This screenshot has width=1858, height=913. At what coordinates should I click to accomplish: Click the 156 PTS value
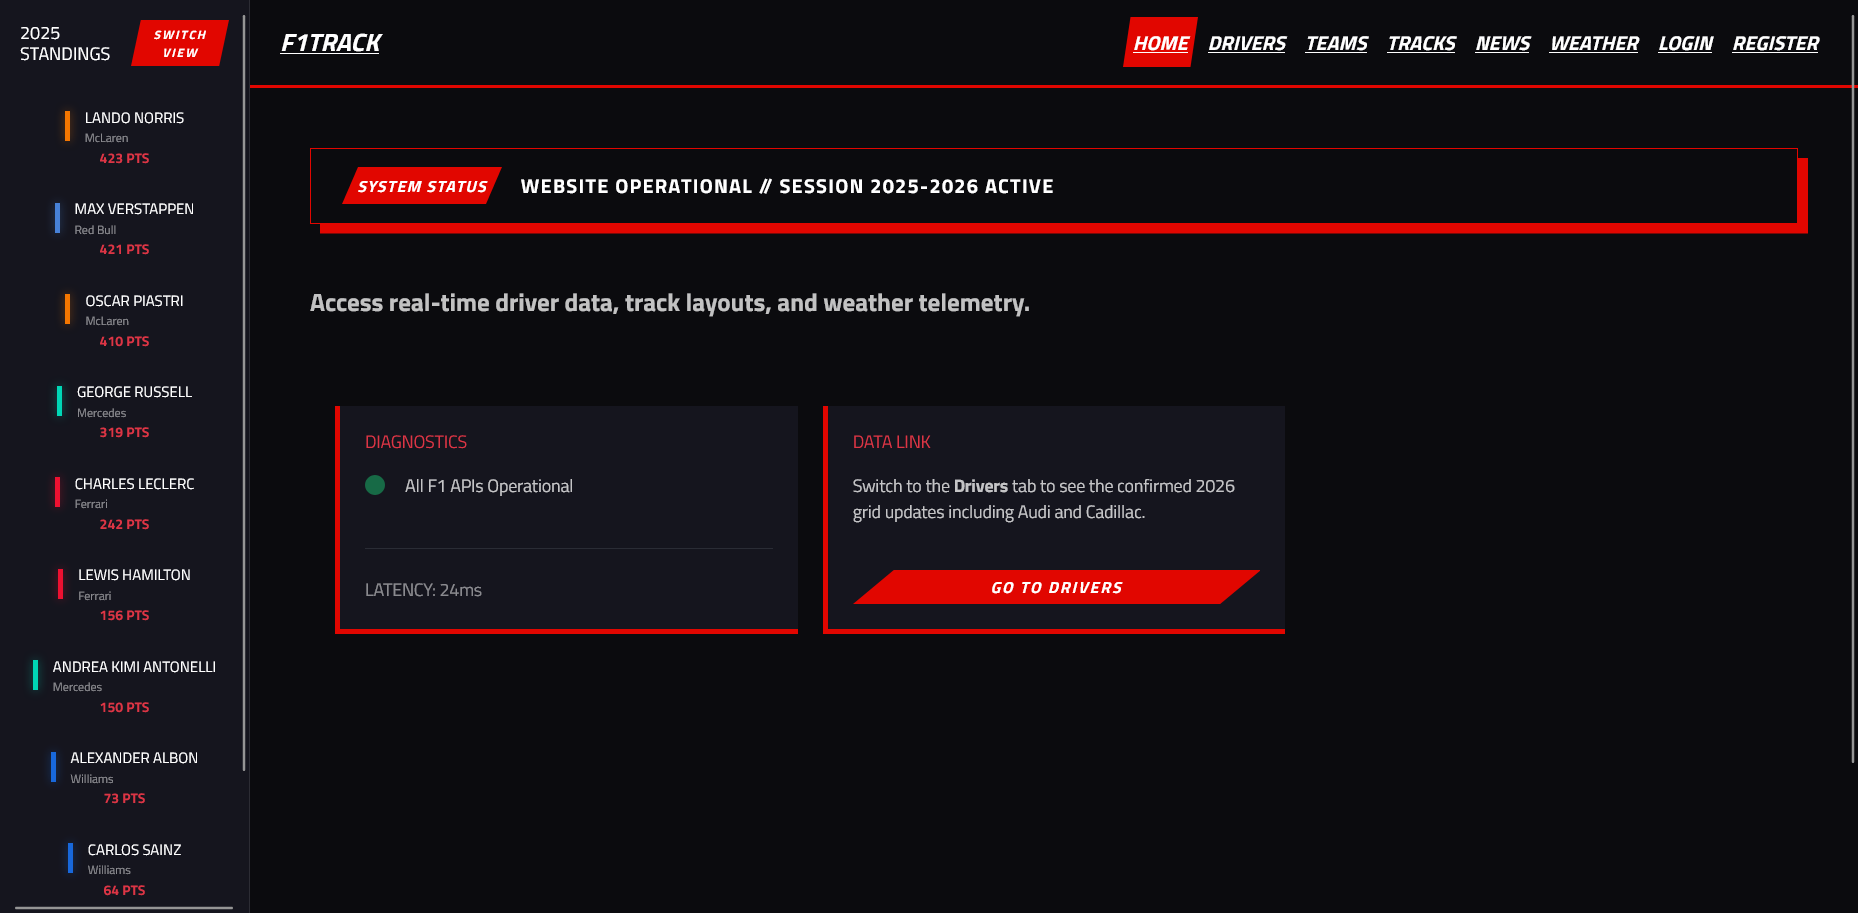point(124,615)
